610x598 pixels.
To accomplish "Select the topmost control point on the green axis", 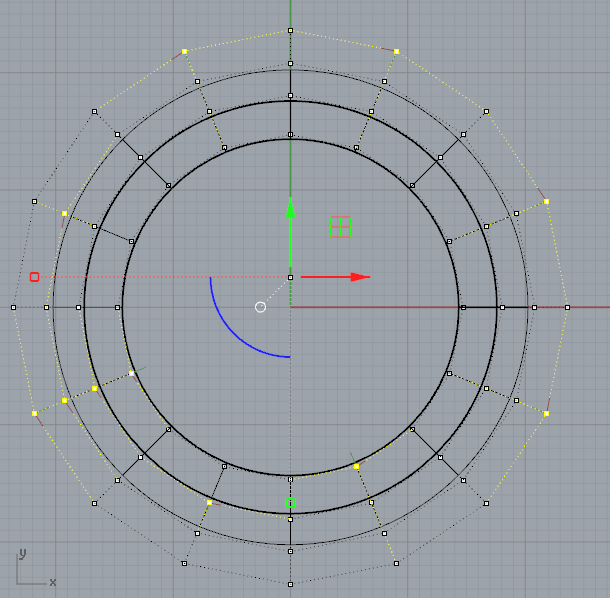I will 290,30.
